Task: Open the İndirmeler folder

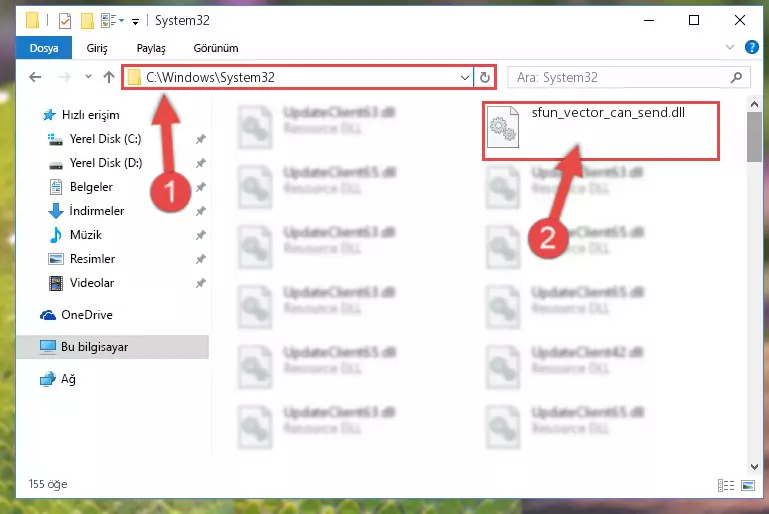Action: point(97,211)
